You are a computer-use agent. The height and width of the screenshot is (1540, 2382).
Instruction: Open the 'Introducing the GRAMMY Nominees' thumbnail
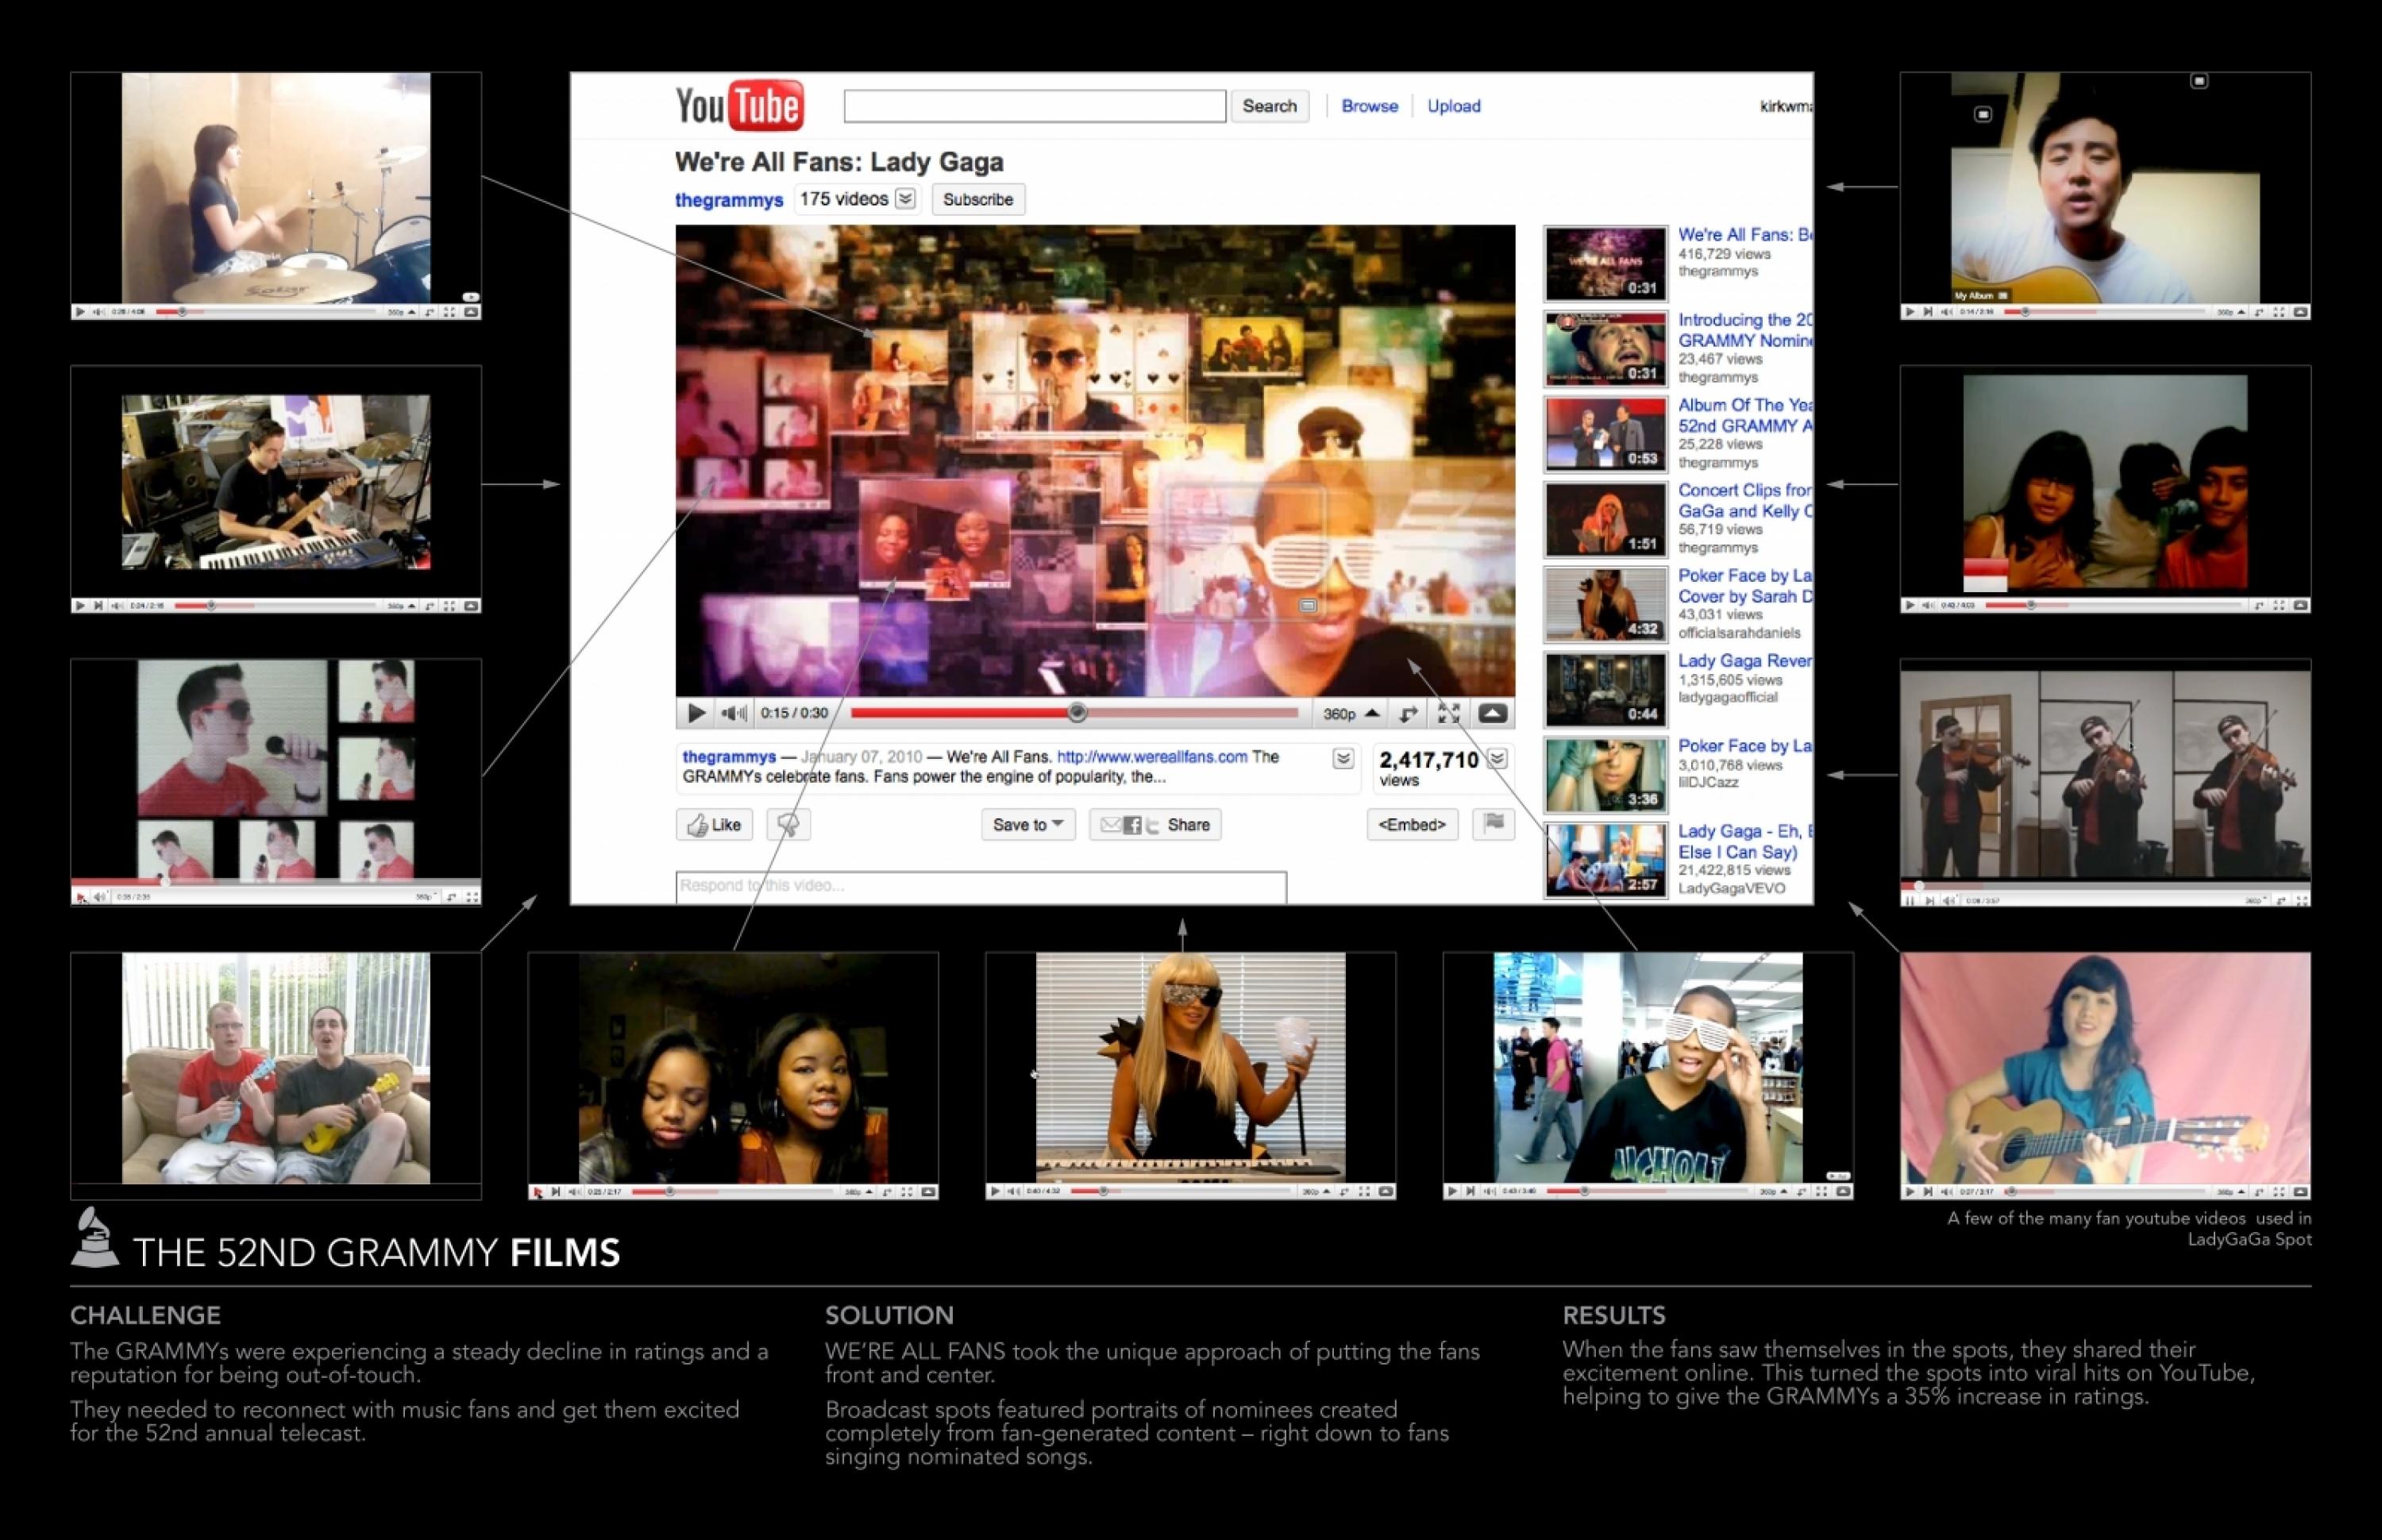point(1605,349)
